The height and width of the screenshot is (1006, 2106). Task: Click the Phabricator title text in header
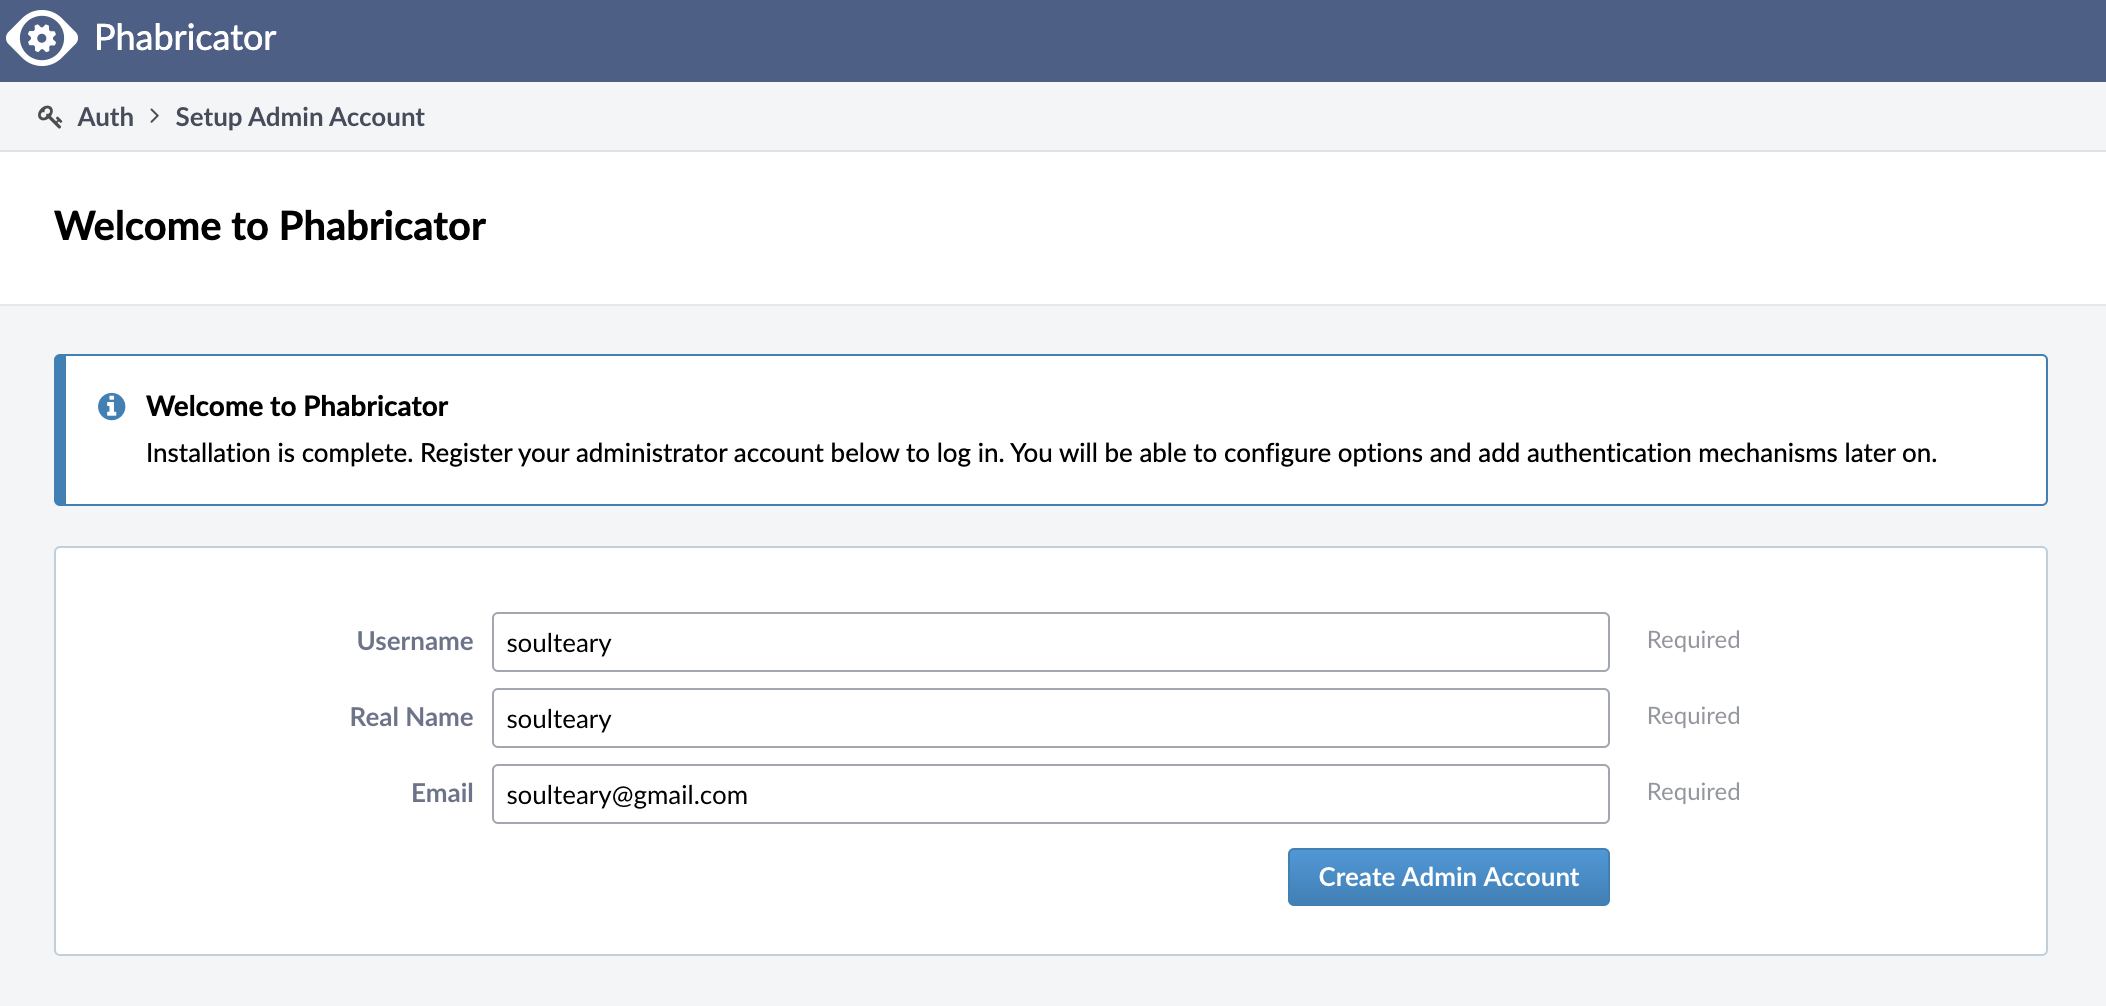click(x=185, y=38)
